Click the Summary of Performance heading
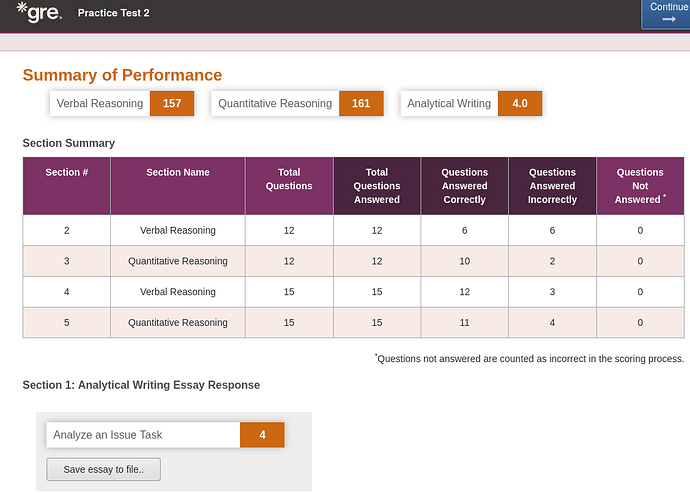 point(122,75)
